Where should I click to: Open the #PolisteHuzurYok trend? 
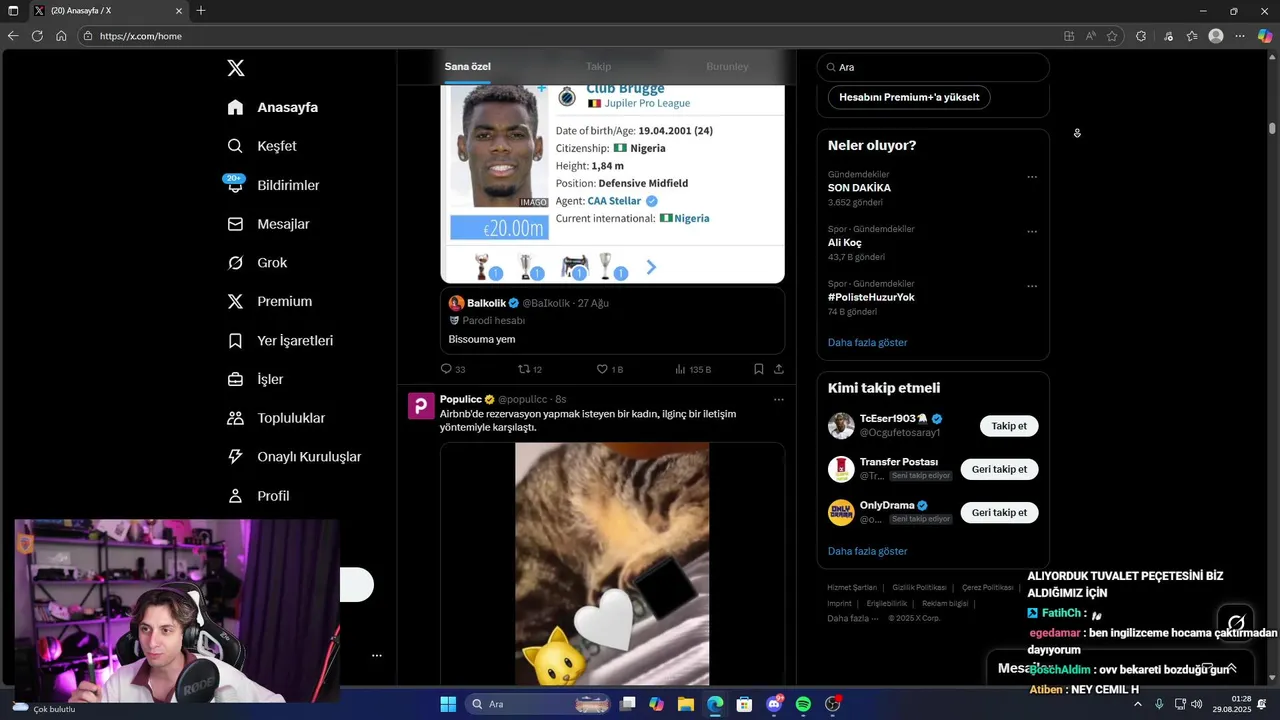pos(871,297)
